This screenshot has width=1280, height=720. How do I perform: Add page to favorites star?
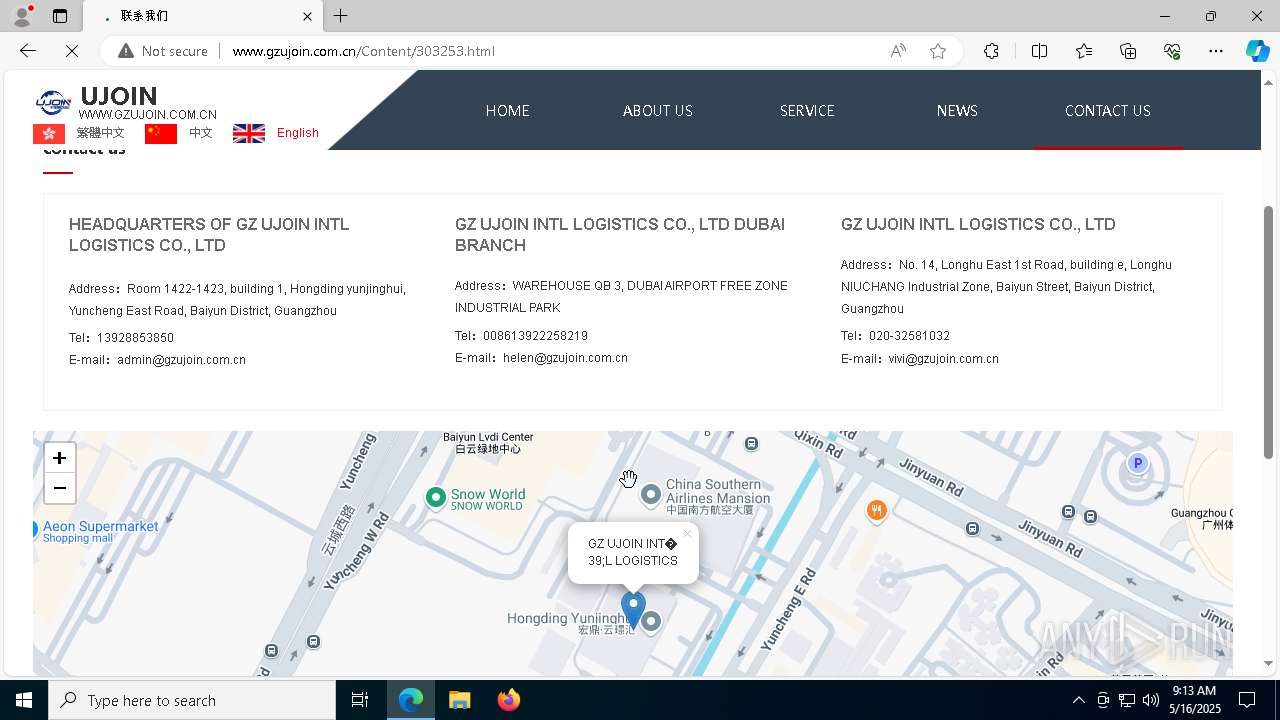[x=938, y=51]
